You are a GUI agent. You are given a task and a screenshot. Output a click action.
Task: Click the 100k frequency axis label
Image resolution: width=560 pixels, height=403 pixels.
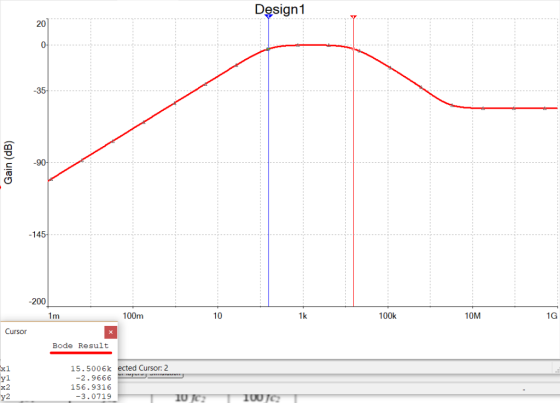coord(388,316)
